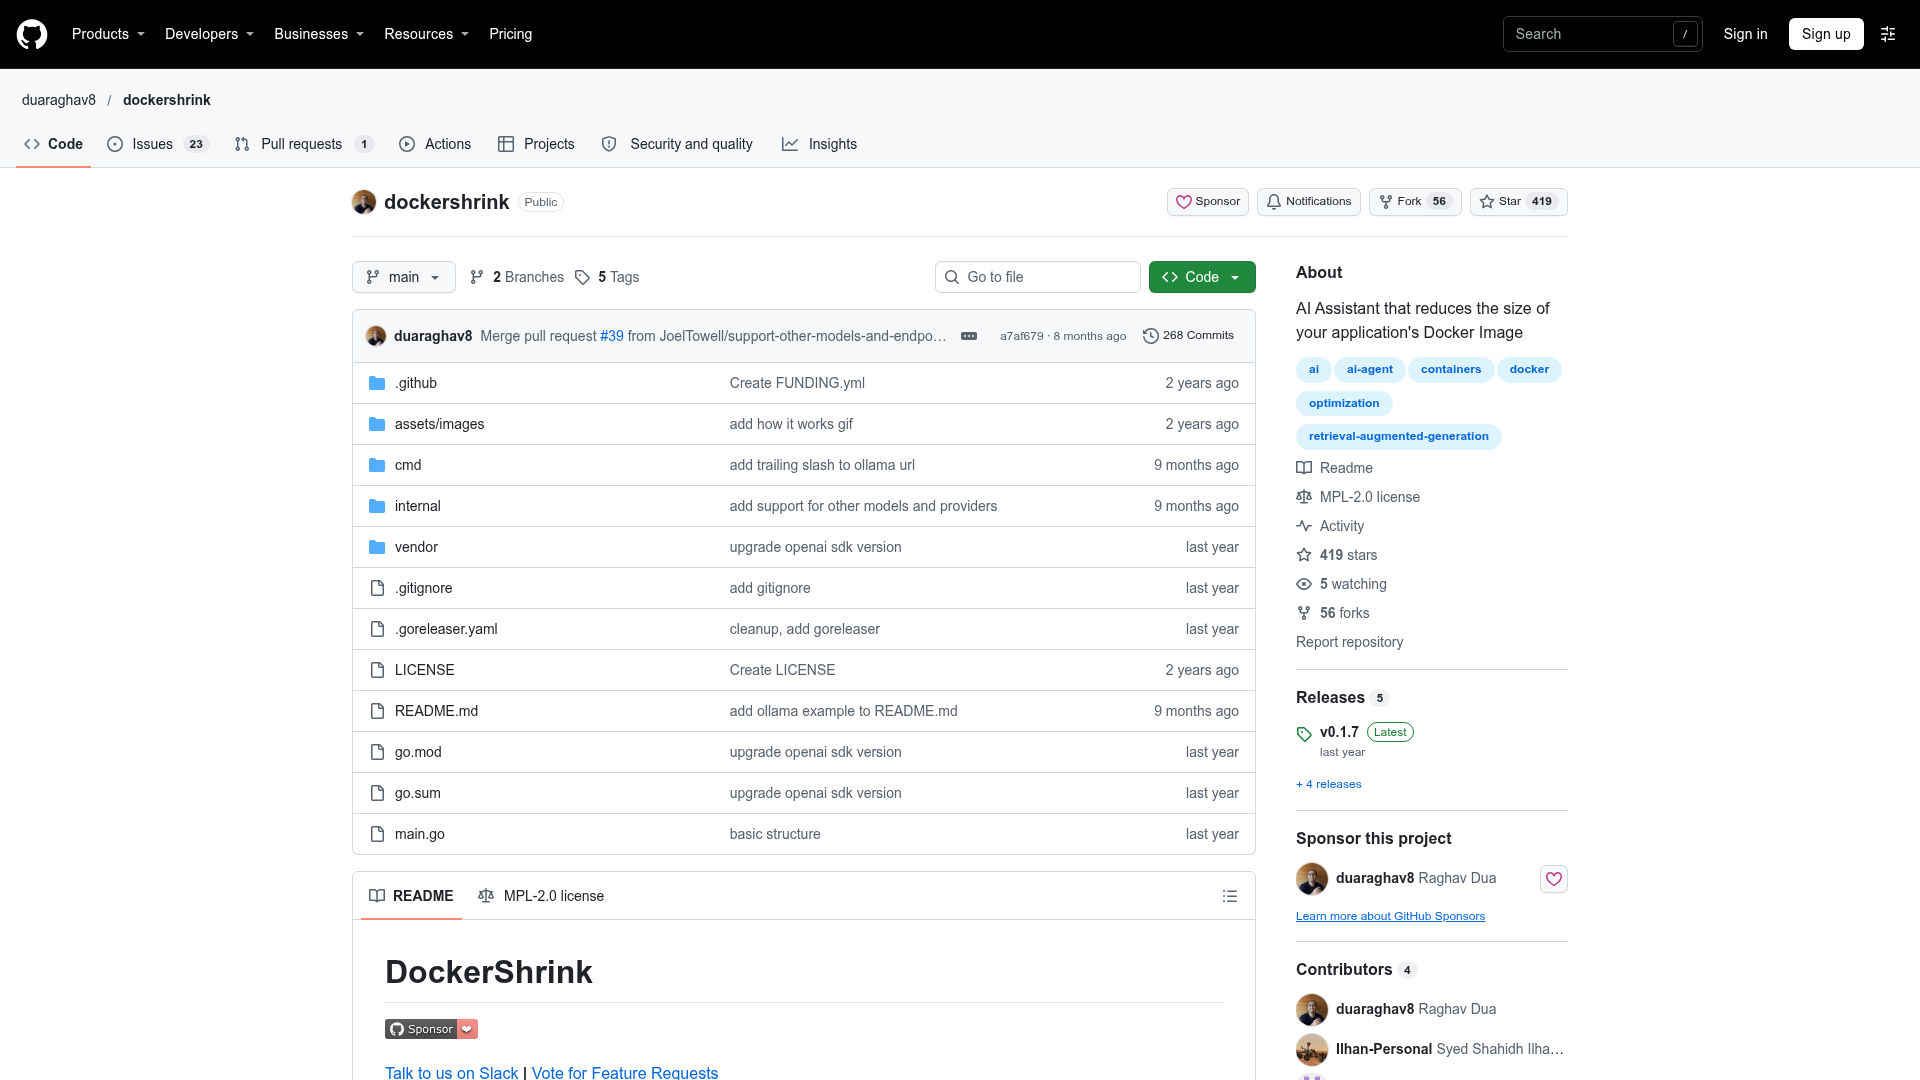The height and width of the screenshot is (1080, 1920).
Task: Expand the Businesses menu
Action: (319, 34)
